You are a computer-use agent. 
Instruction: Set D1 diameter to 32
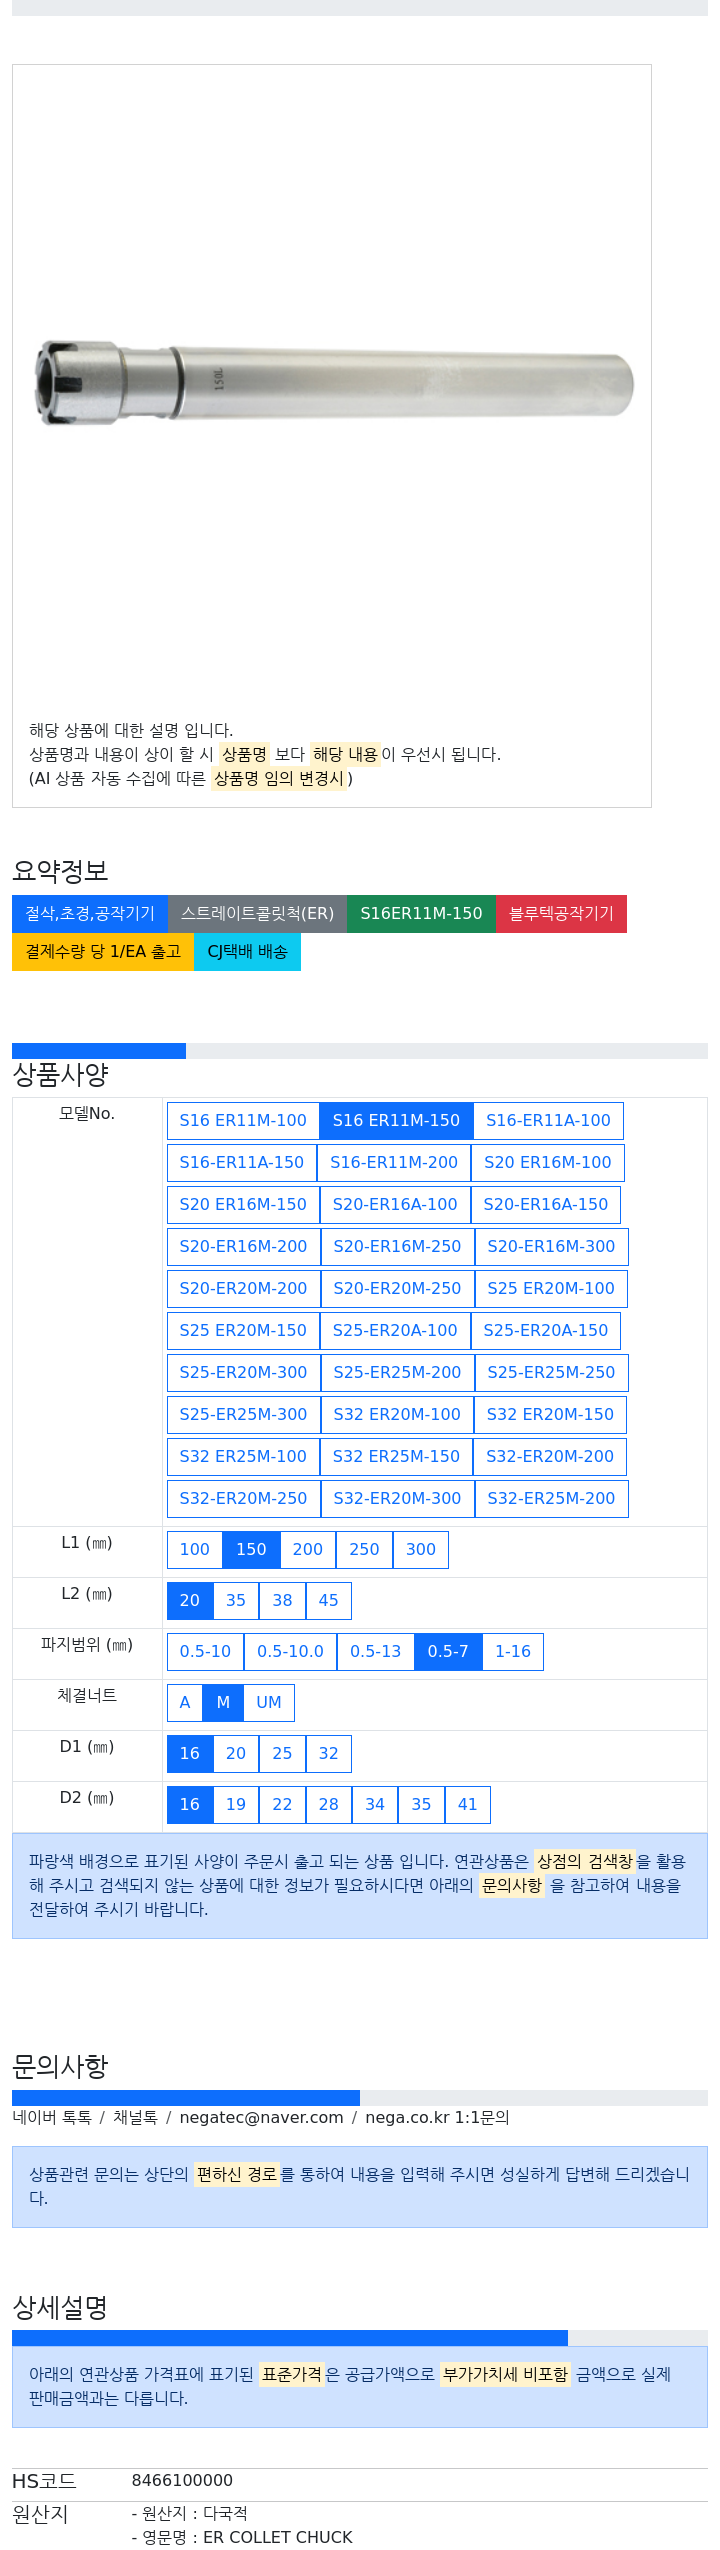[329, 1754]
